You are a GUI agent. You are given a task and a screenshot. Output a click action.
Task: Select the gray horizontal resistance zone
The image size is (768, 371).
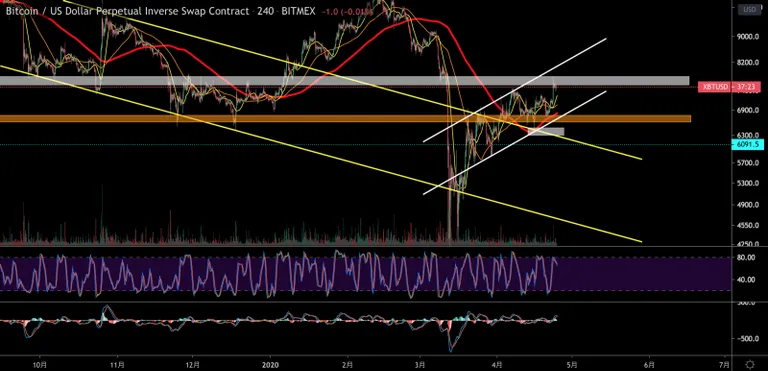click(x=344, y=81)
